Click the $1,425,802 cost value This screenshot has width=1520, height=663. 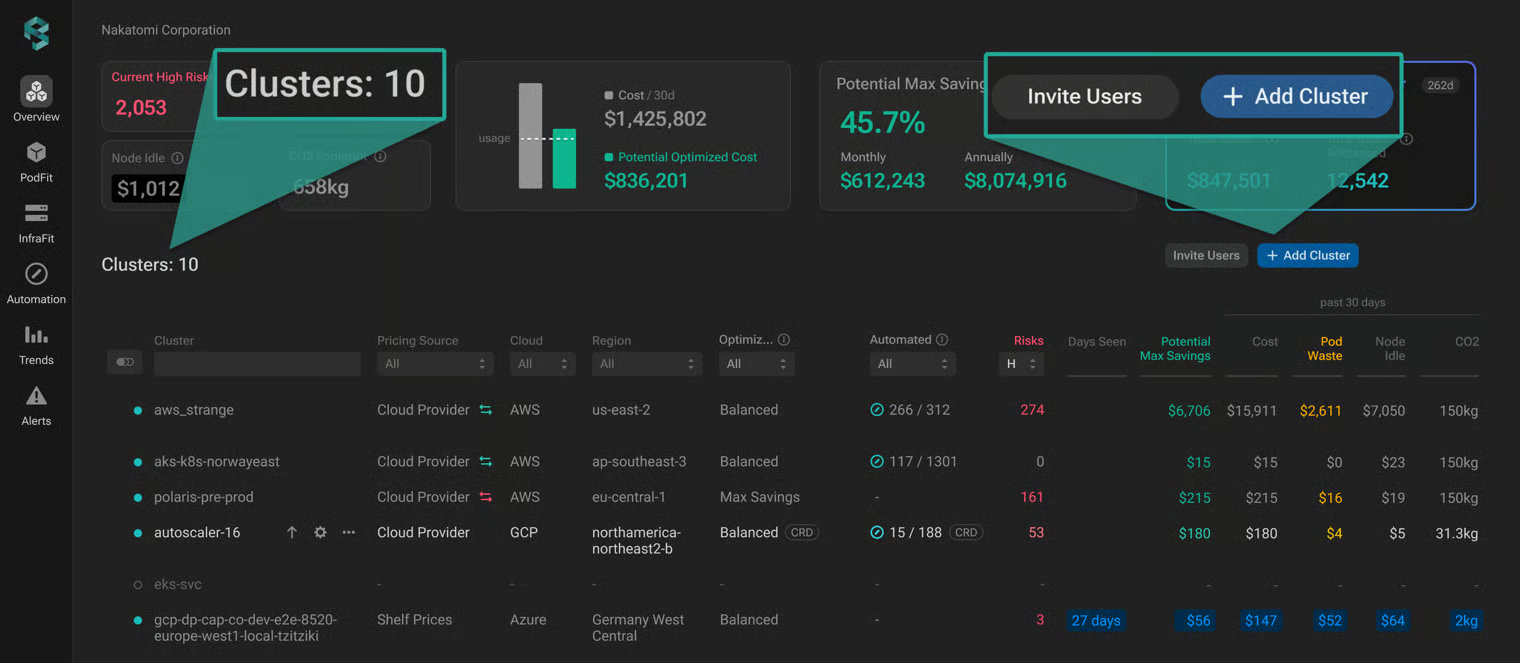[x=655, y=119]
